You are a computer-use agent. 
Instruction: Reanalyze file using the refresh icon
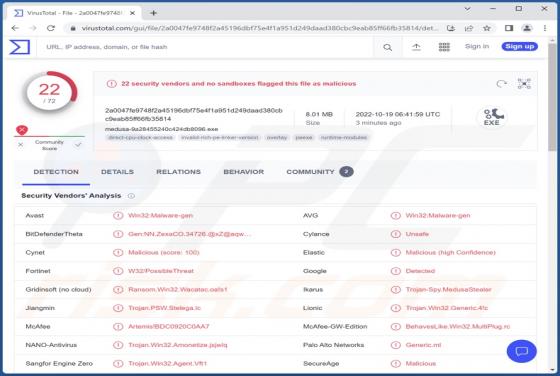click(x=501, y=84)
